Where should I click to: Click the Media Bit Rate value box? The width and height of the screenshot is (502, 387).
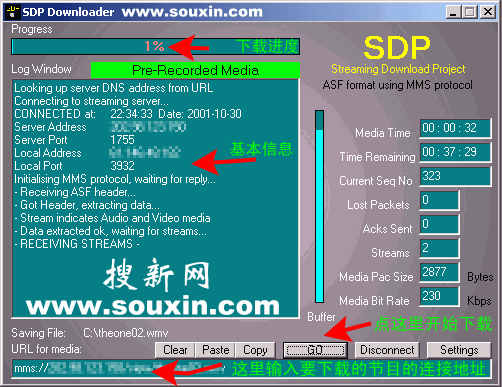tap(440, 296)
